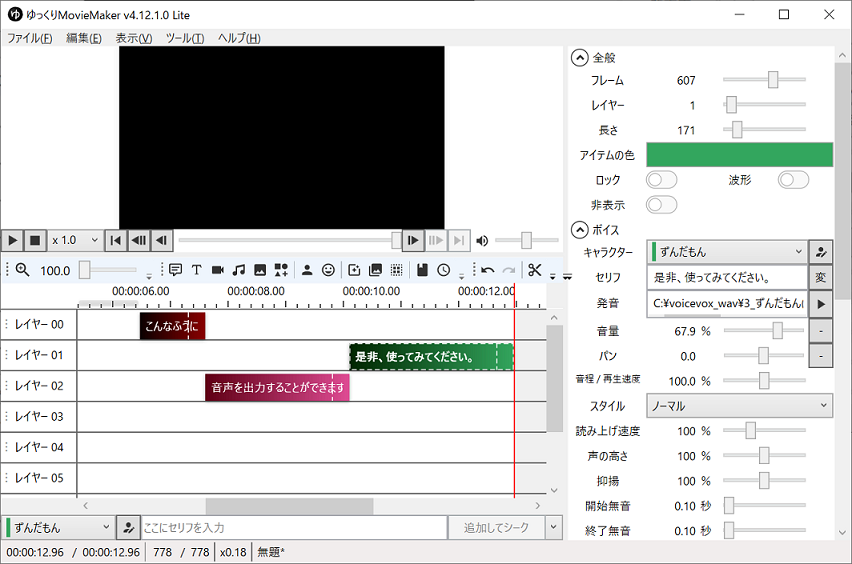The width and height of the screenshot is (852, 564).
Task: Add an audio item with music note icon
Action: coord(239,270)
